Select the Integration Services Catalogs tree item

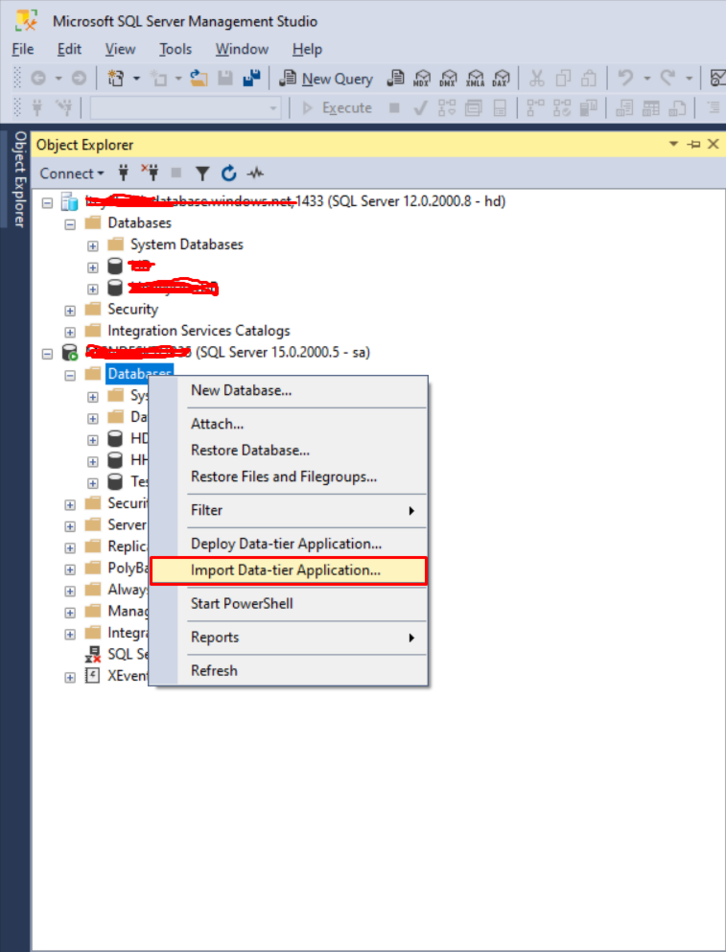tap(198, 331)
